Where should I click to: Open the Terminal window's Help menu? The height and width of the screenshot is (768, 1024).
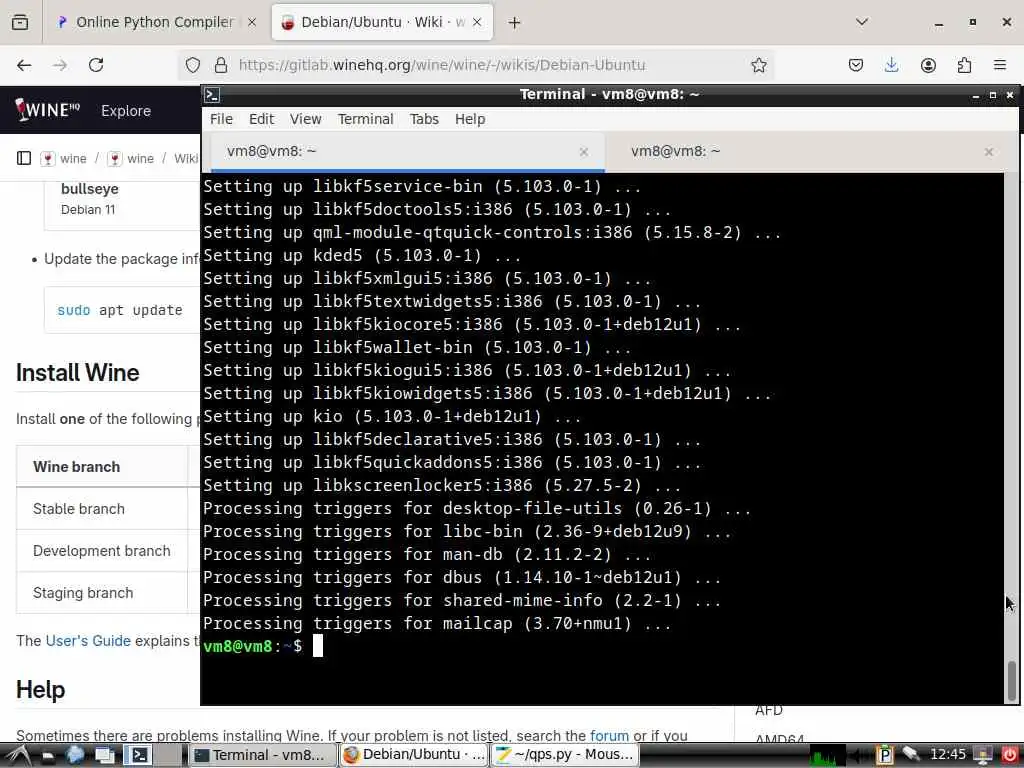[470, 119]
